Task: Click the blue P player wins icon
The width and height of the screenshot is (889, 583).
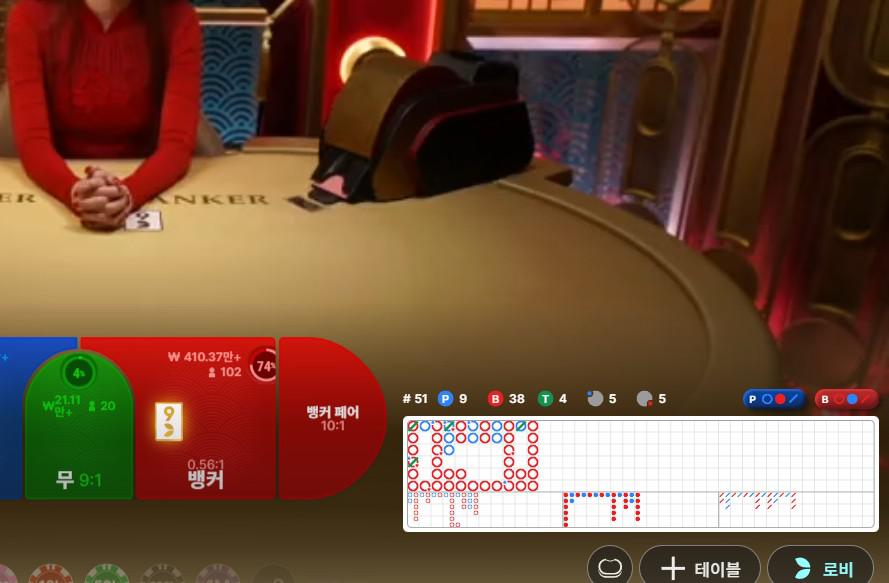Action: [x=446, y=399]
